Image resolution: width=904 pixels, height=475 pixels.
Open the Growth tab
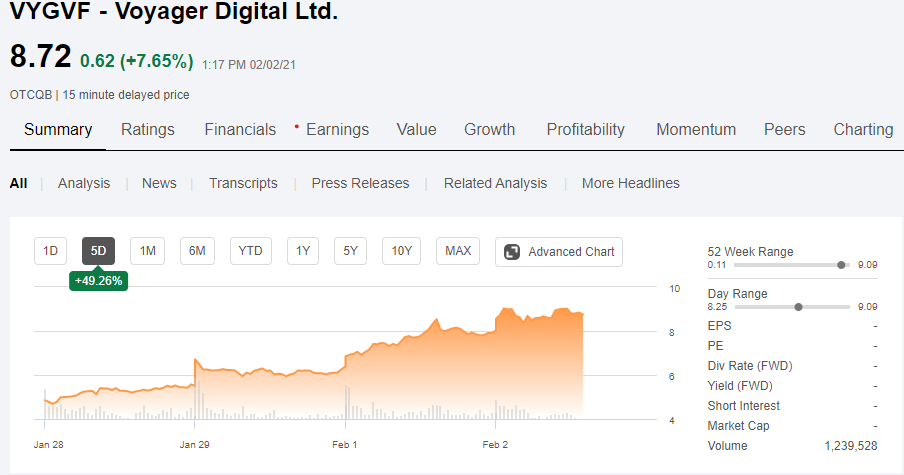(489, 130)
